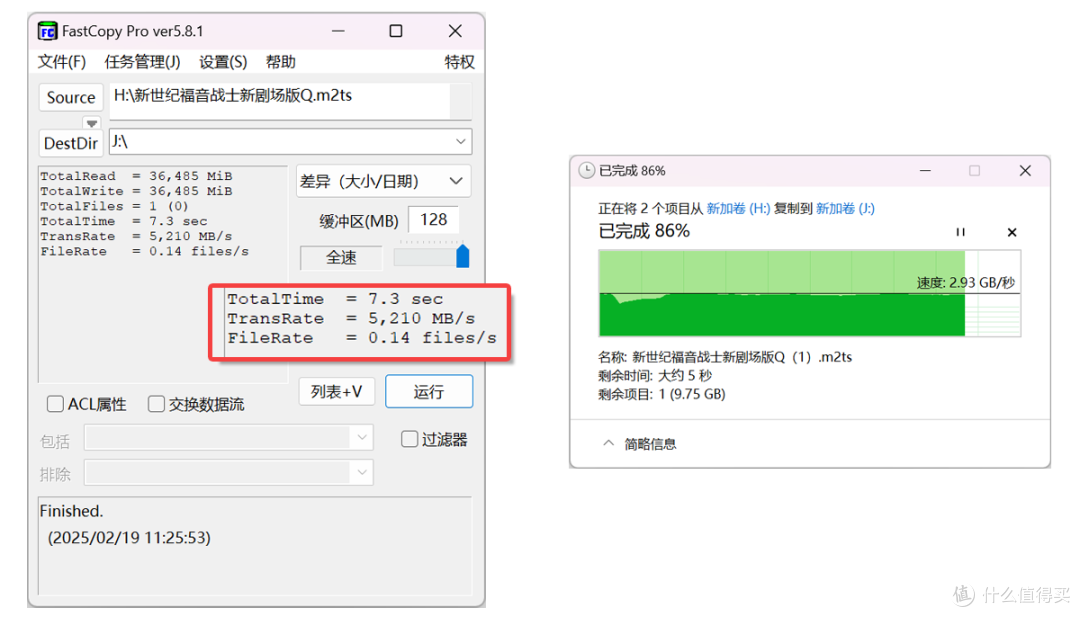The image size is (1080, 617).
Task: Open the 差异 (大小/日期) mode dropdown
Action: pos(384,182)
